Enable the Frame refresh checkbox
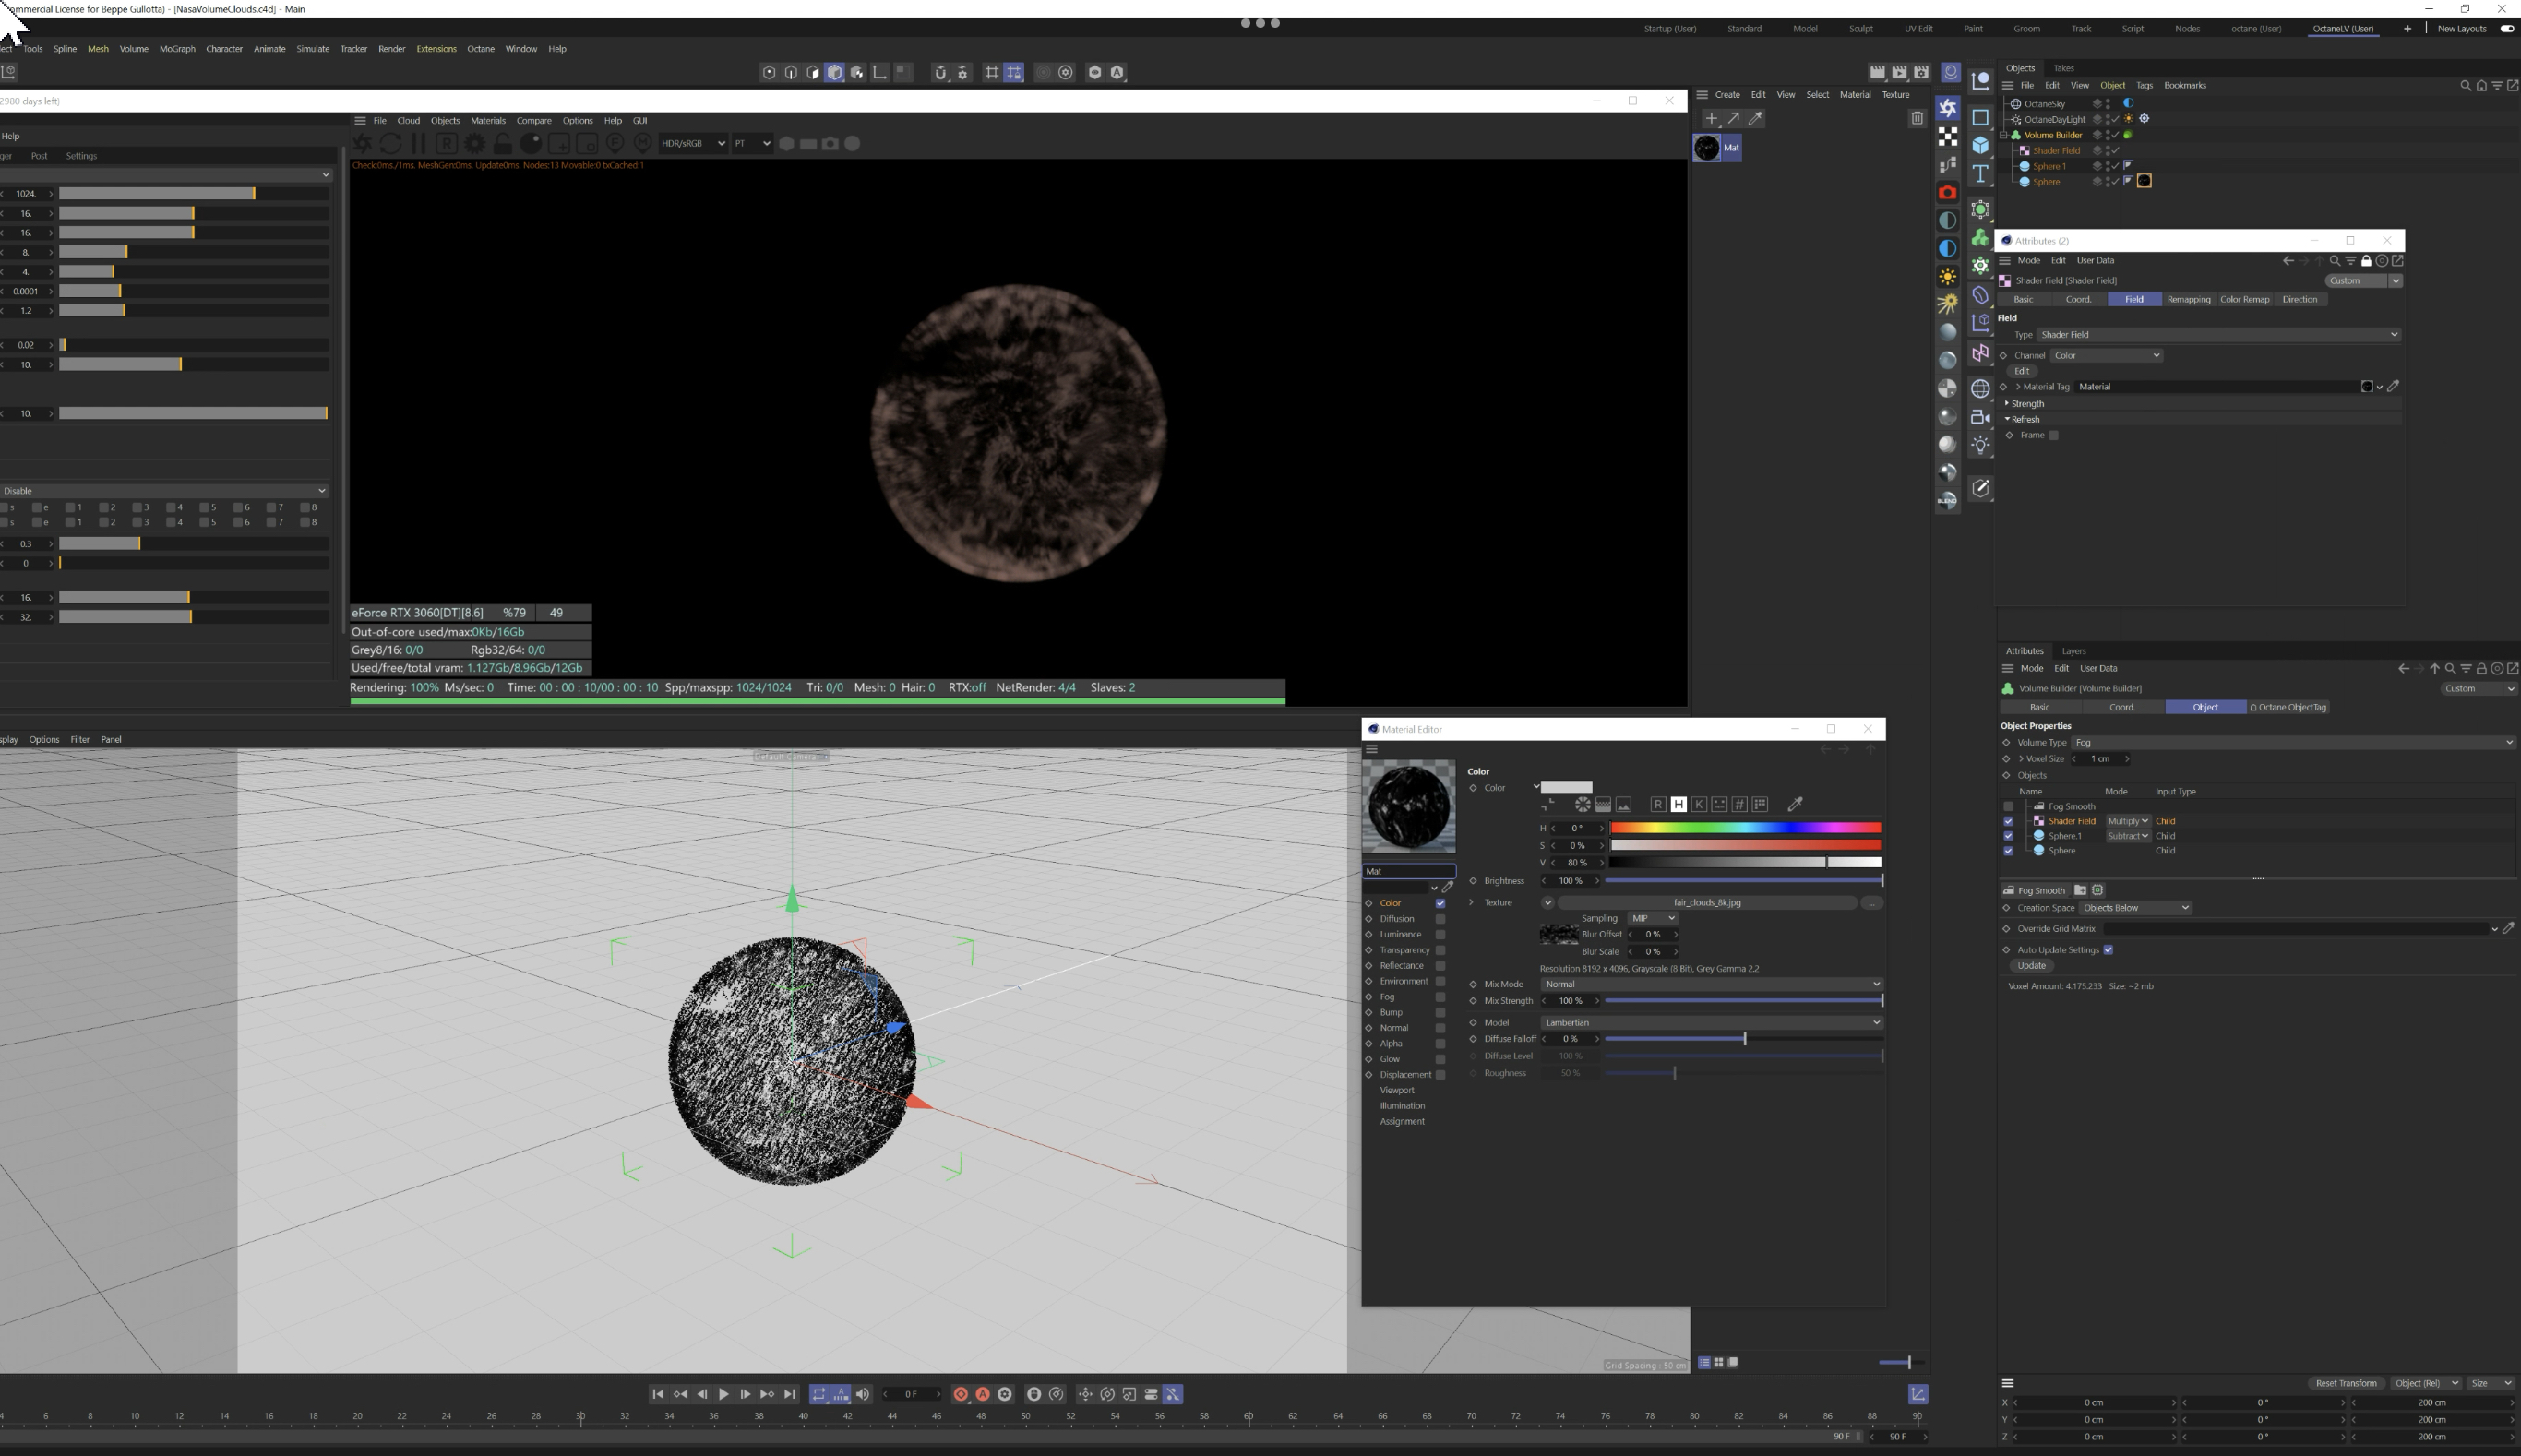The image size is (2521, 1456). [2053, 436]
